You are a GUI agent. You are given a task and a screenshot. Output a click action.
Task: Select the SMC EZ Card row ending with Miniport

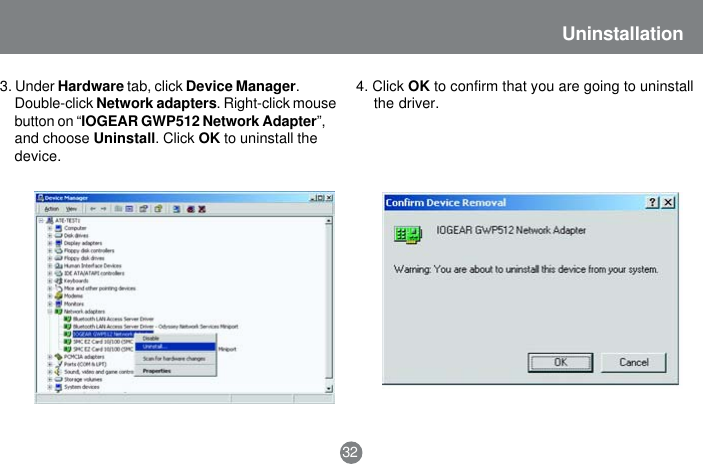coord(154,349)
